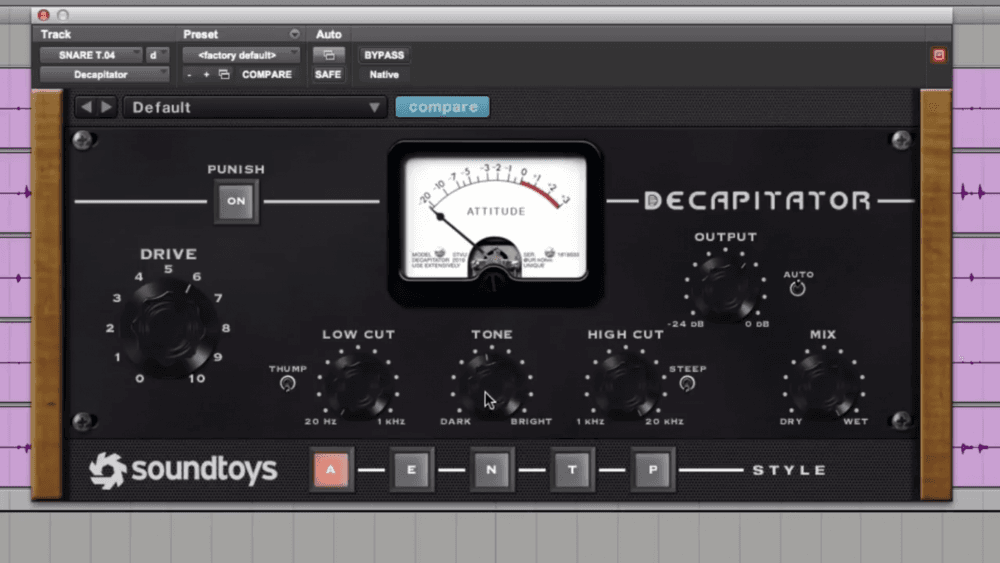Click the Pro Tools COMPARE button
Screen dimensions: 1000x563
[267, 75]
